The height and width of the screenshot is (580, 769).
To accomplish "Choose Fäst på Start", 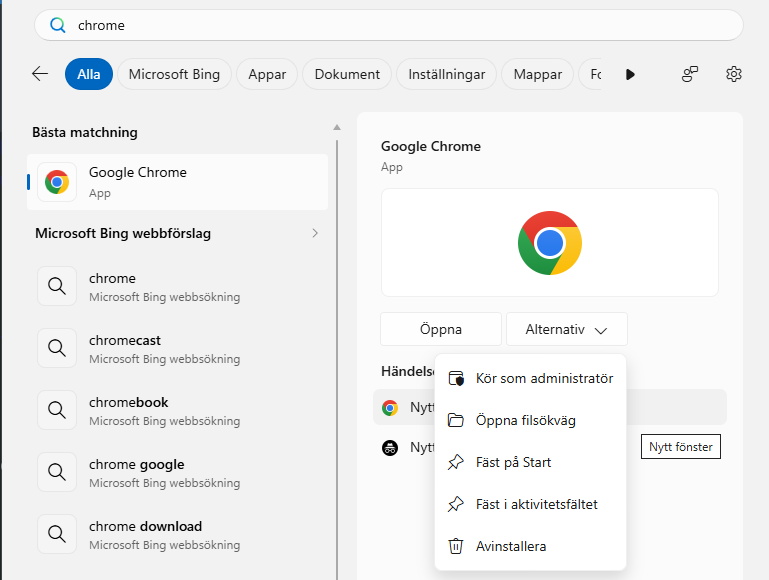I will coord(530,462).
